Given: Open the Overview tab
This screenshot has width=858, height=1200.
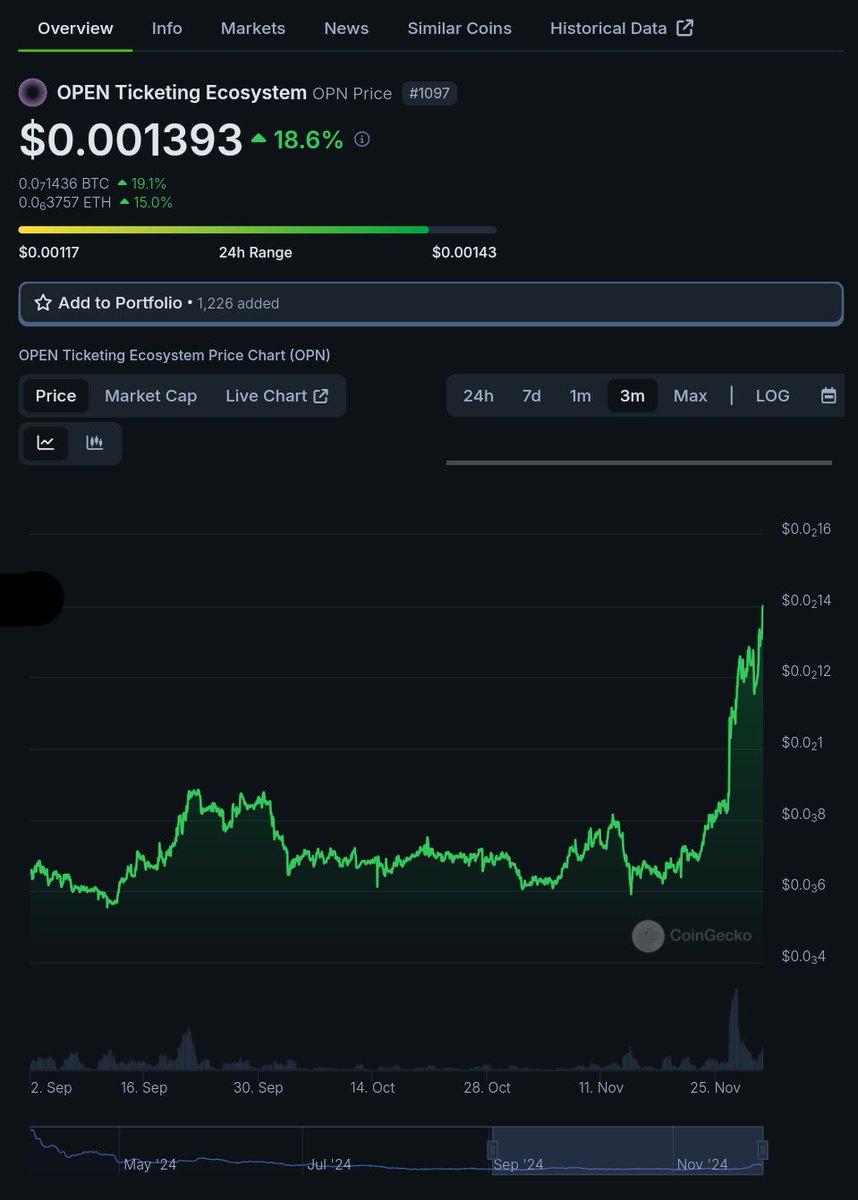Looking at the screenshot, I should click(75, 28).
